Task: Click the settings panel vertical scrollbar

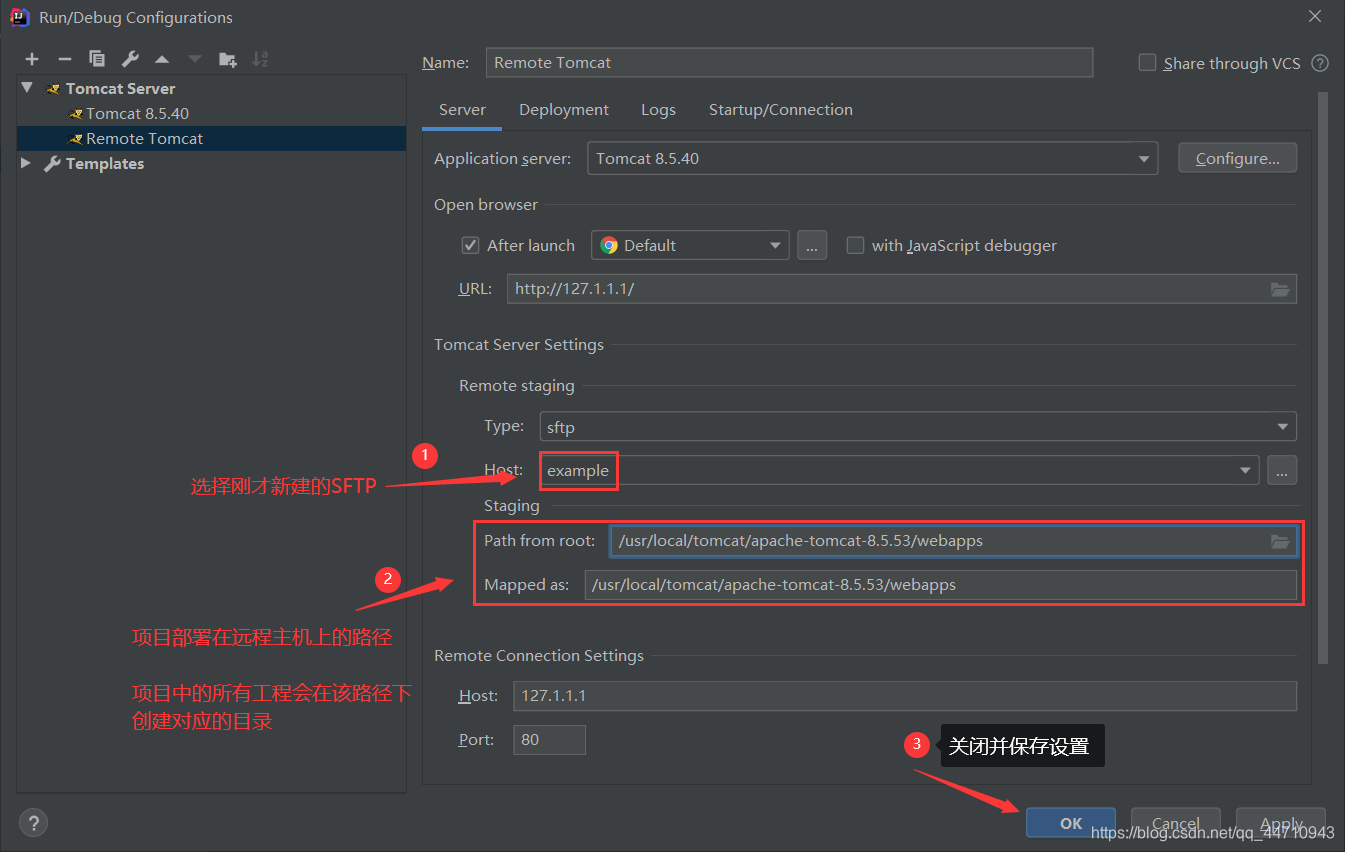Action: [x=1323, y=378]
